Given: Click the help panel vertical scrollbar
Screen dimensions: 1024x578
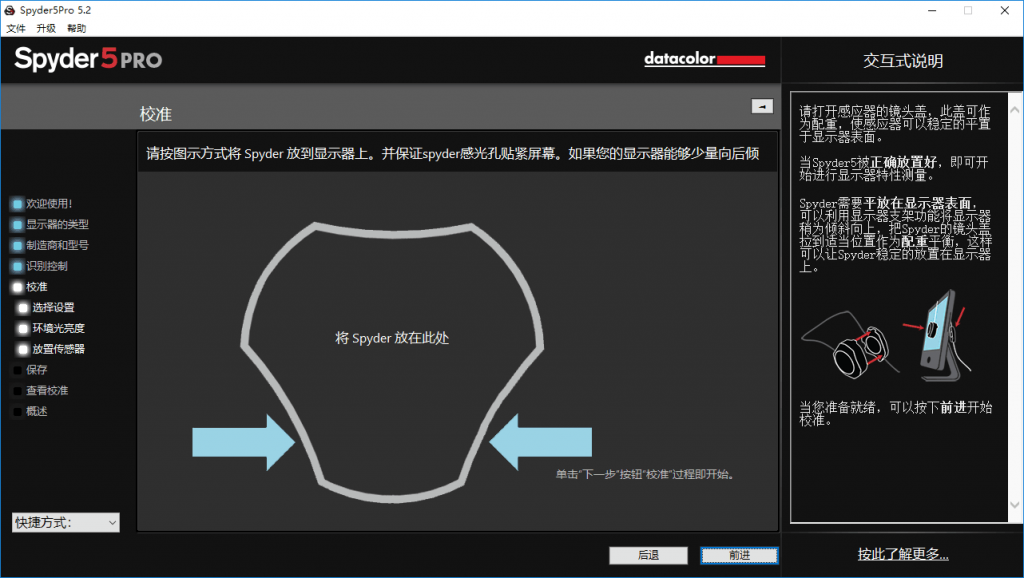Looking at the screenshot, I should coord(1013,300).
